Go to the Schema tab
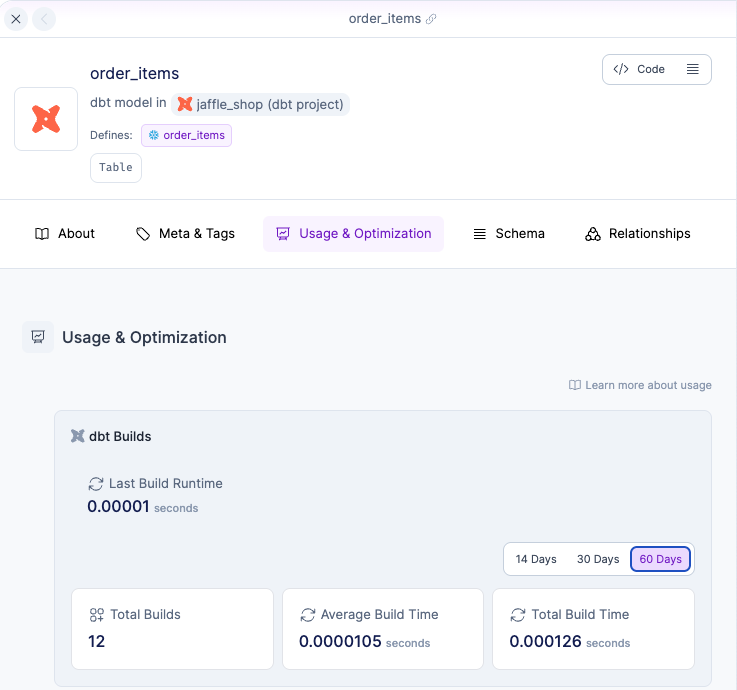Viewport: 737px width, 690px height. 509,234
